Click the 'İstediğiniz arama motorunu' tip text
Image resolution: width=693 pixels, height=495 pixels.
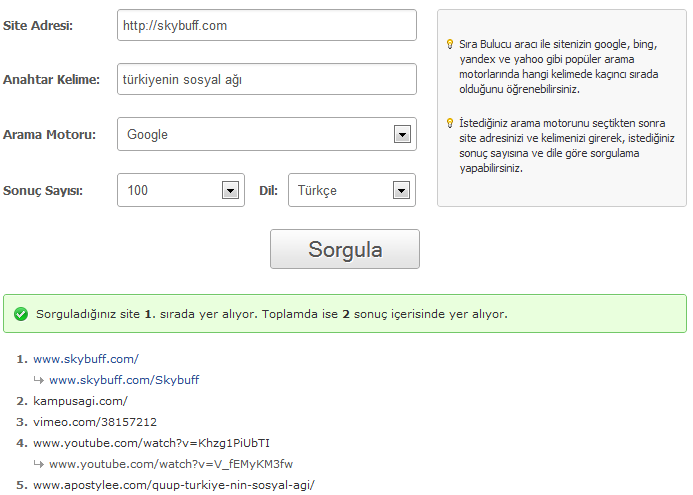tap(567, 145)
